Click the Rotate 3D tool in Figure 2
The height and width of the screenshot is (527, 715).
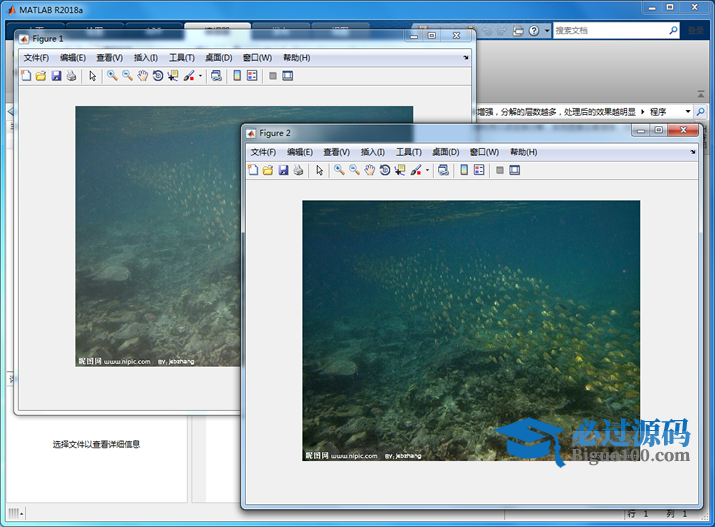[x=385, y=170]
